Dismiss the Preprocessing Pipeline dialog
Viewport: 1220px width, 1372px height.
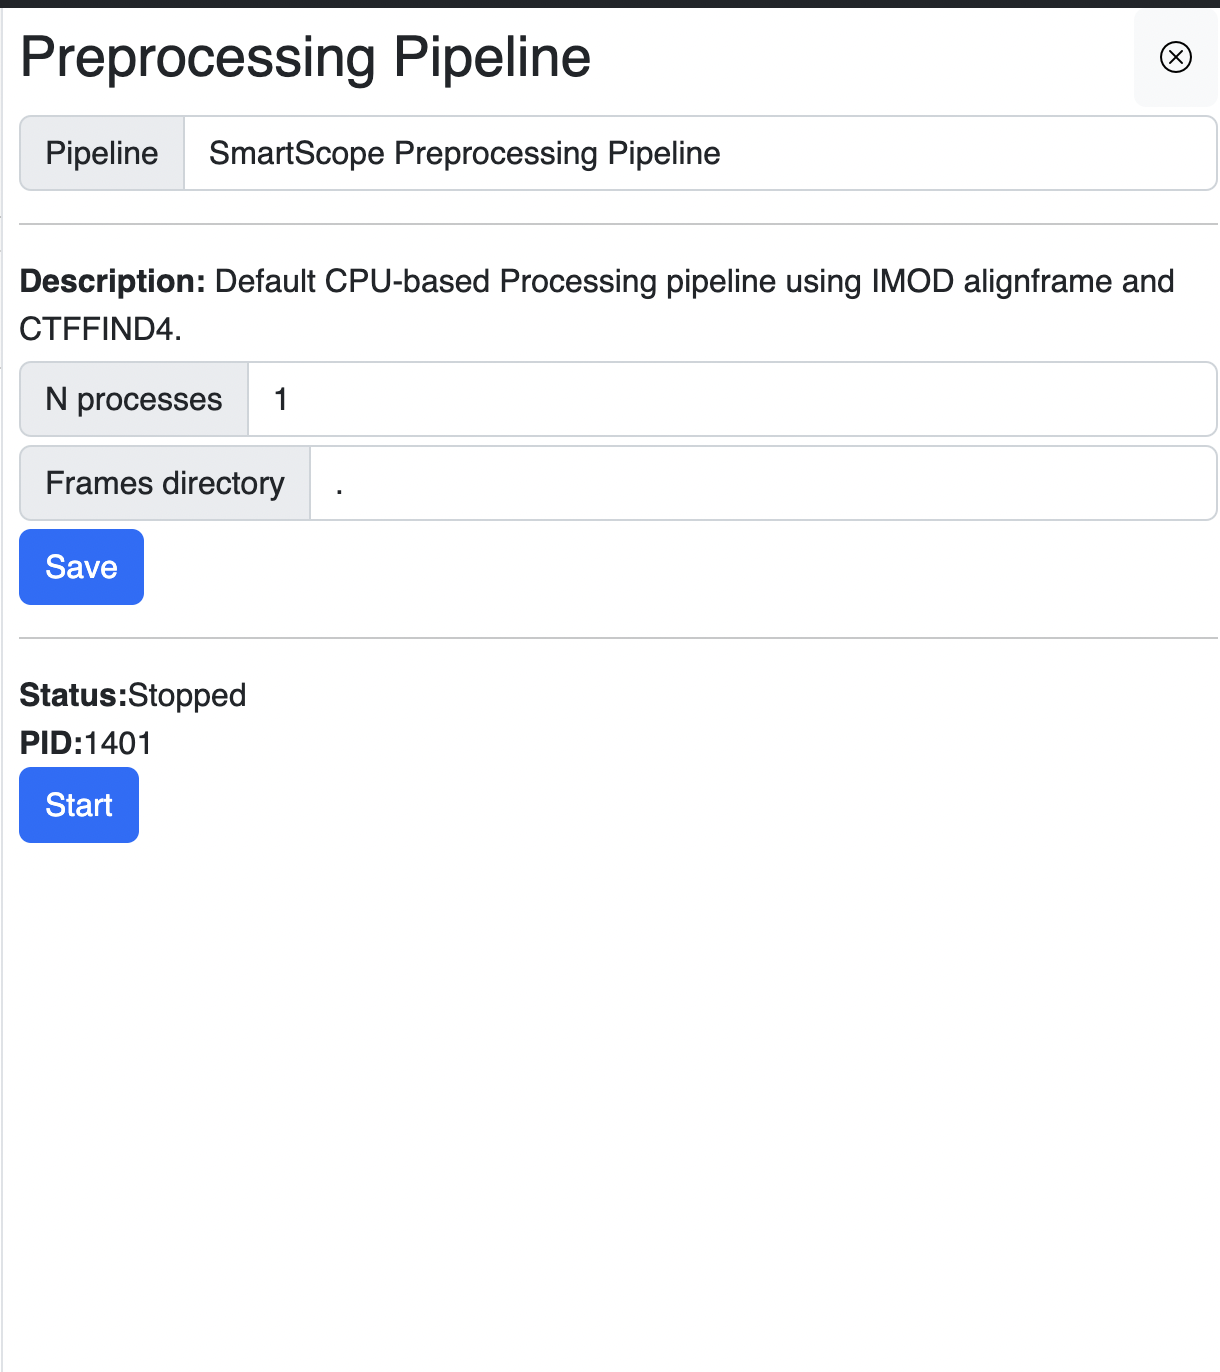click(1174, 58)
